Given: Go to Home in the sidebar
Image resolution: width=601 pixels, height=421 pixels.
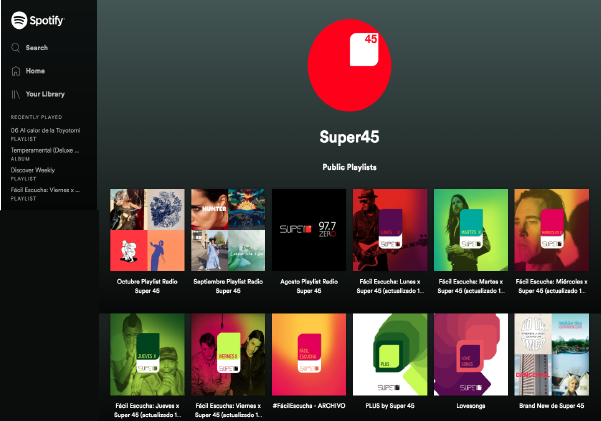Looking at the screenshot, I should point(35,71).
